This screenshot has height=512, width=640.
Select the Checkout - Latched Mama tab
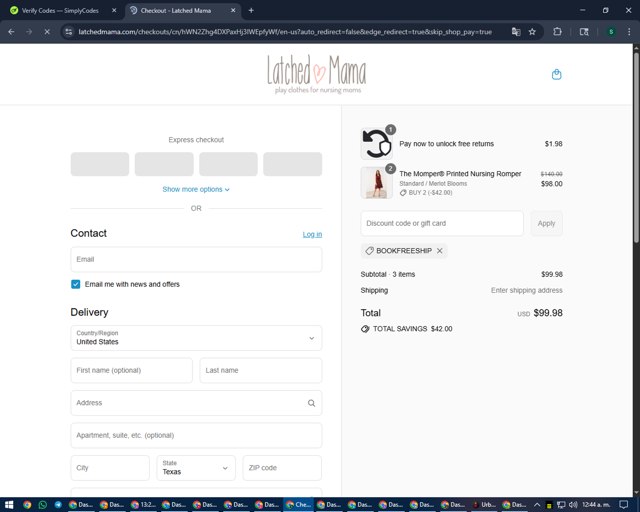click(x=182, y=11)
